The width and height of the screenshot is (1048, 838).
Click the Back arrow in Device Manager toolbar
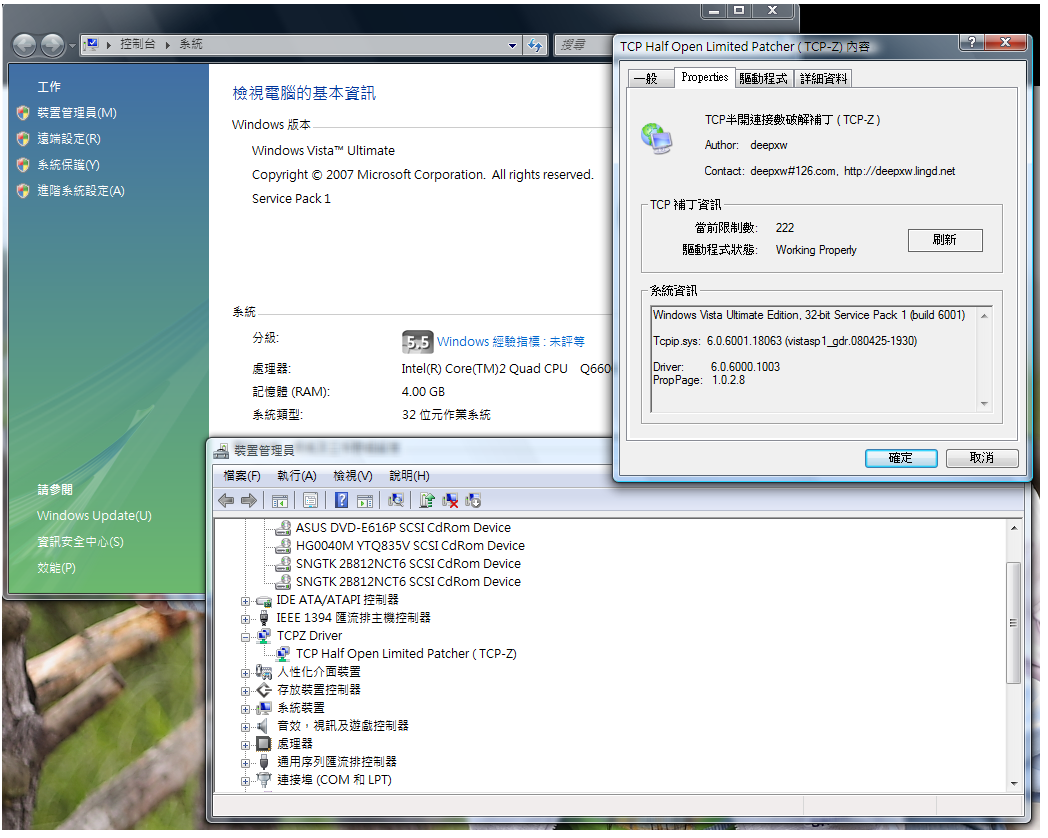(226, 501)
